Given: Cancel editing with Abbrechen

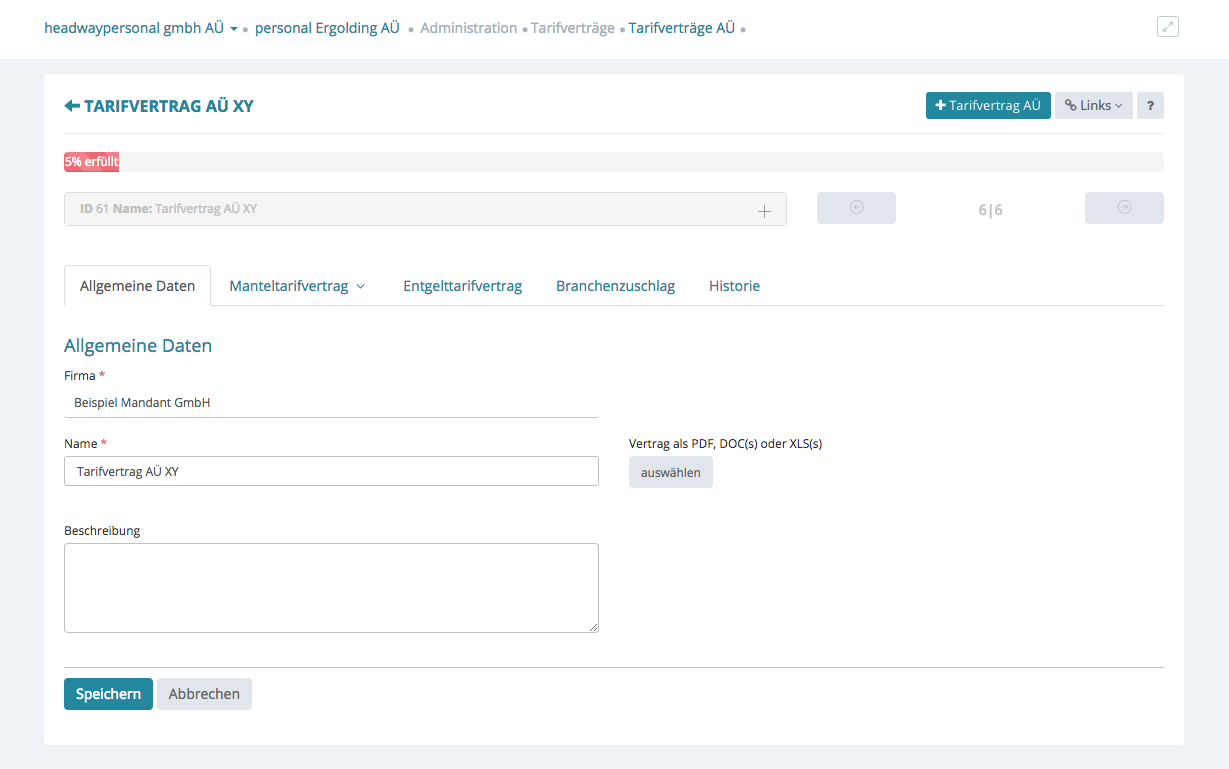Looking at the screenshot, I should pyautogui.click(x=204, y=694).
